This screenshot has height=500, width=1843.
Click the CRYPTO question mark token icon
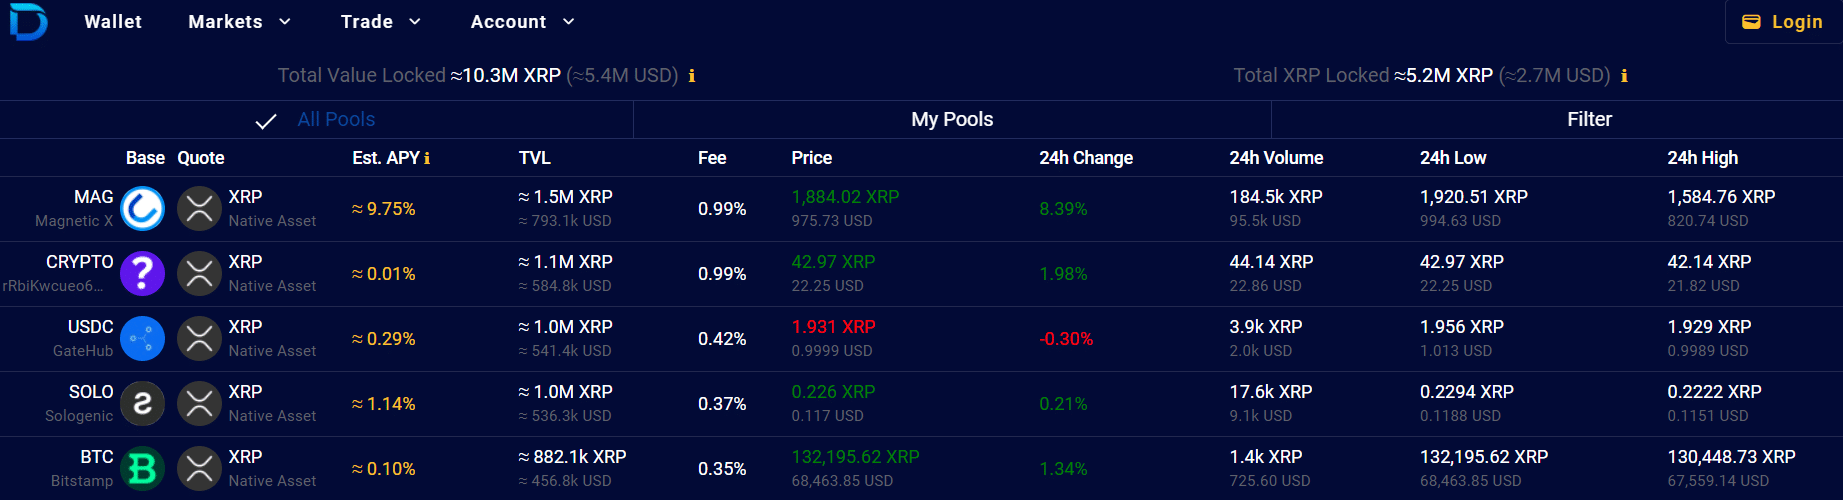[142, 274]
